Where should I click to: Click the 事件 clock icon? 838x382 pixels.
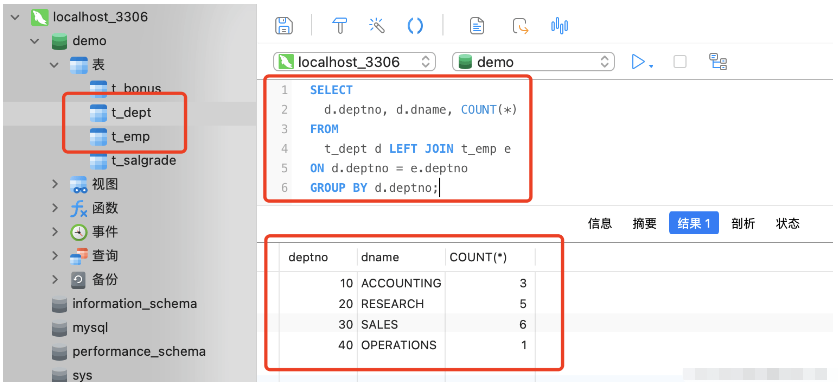click(79, 232)
